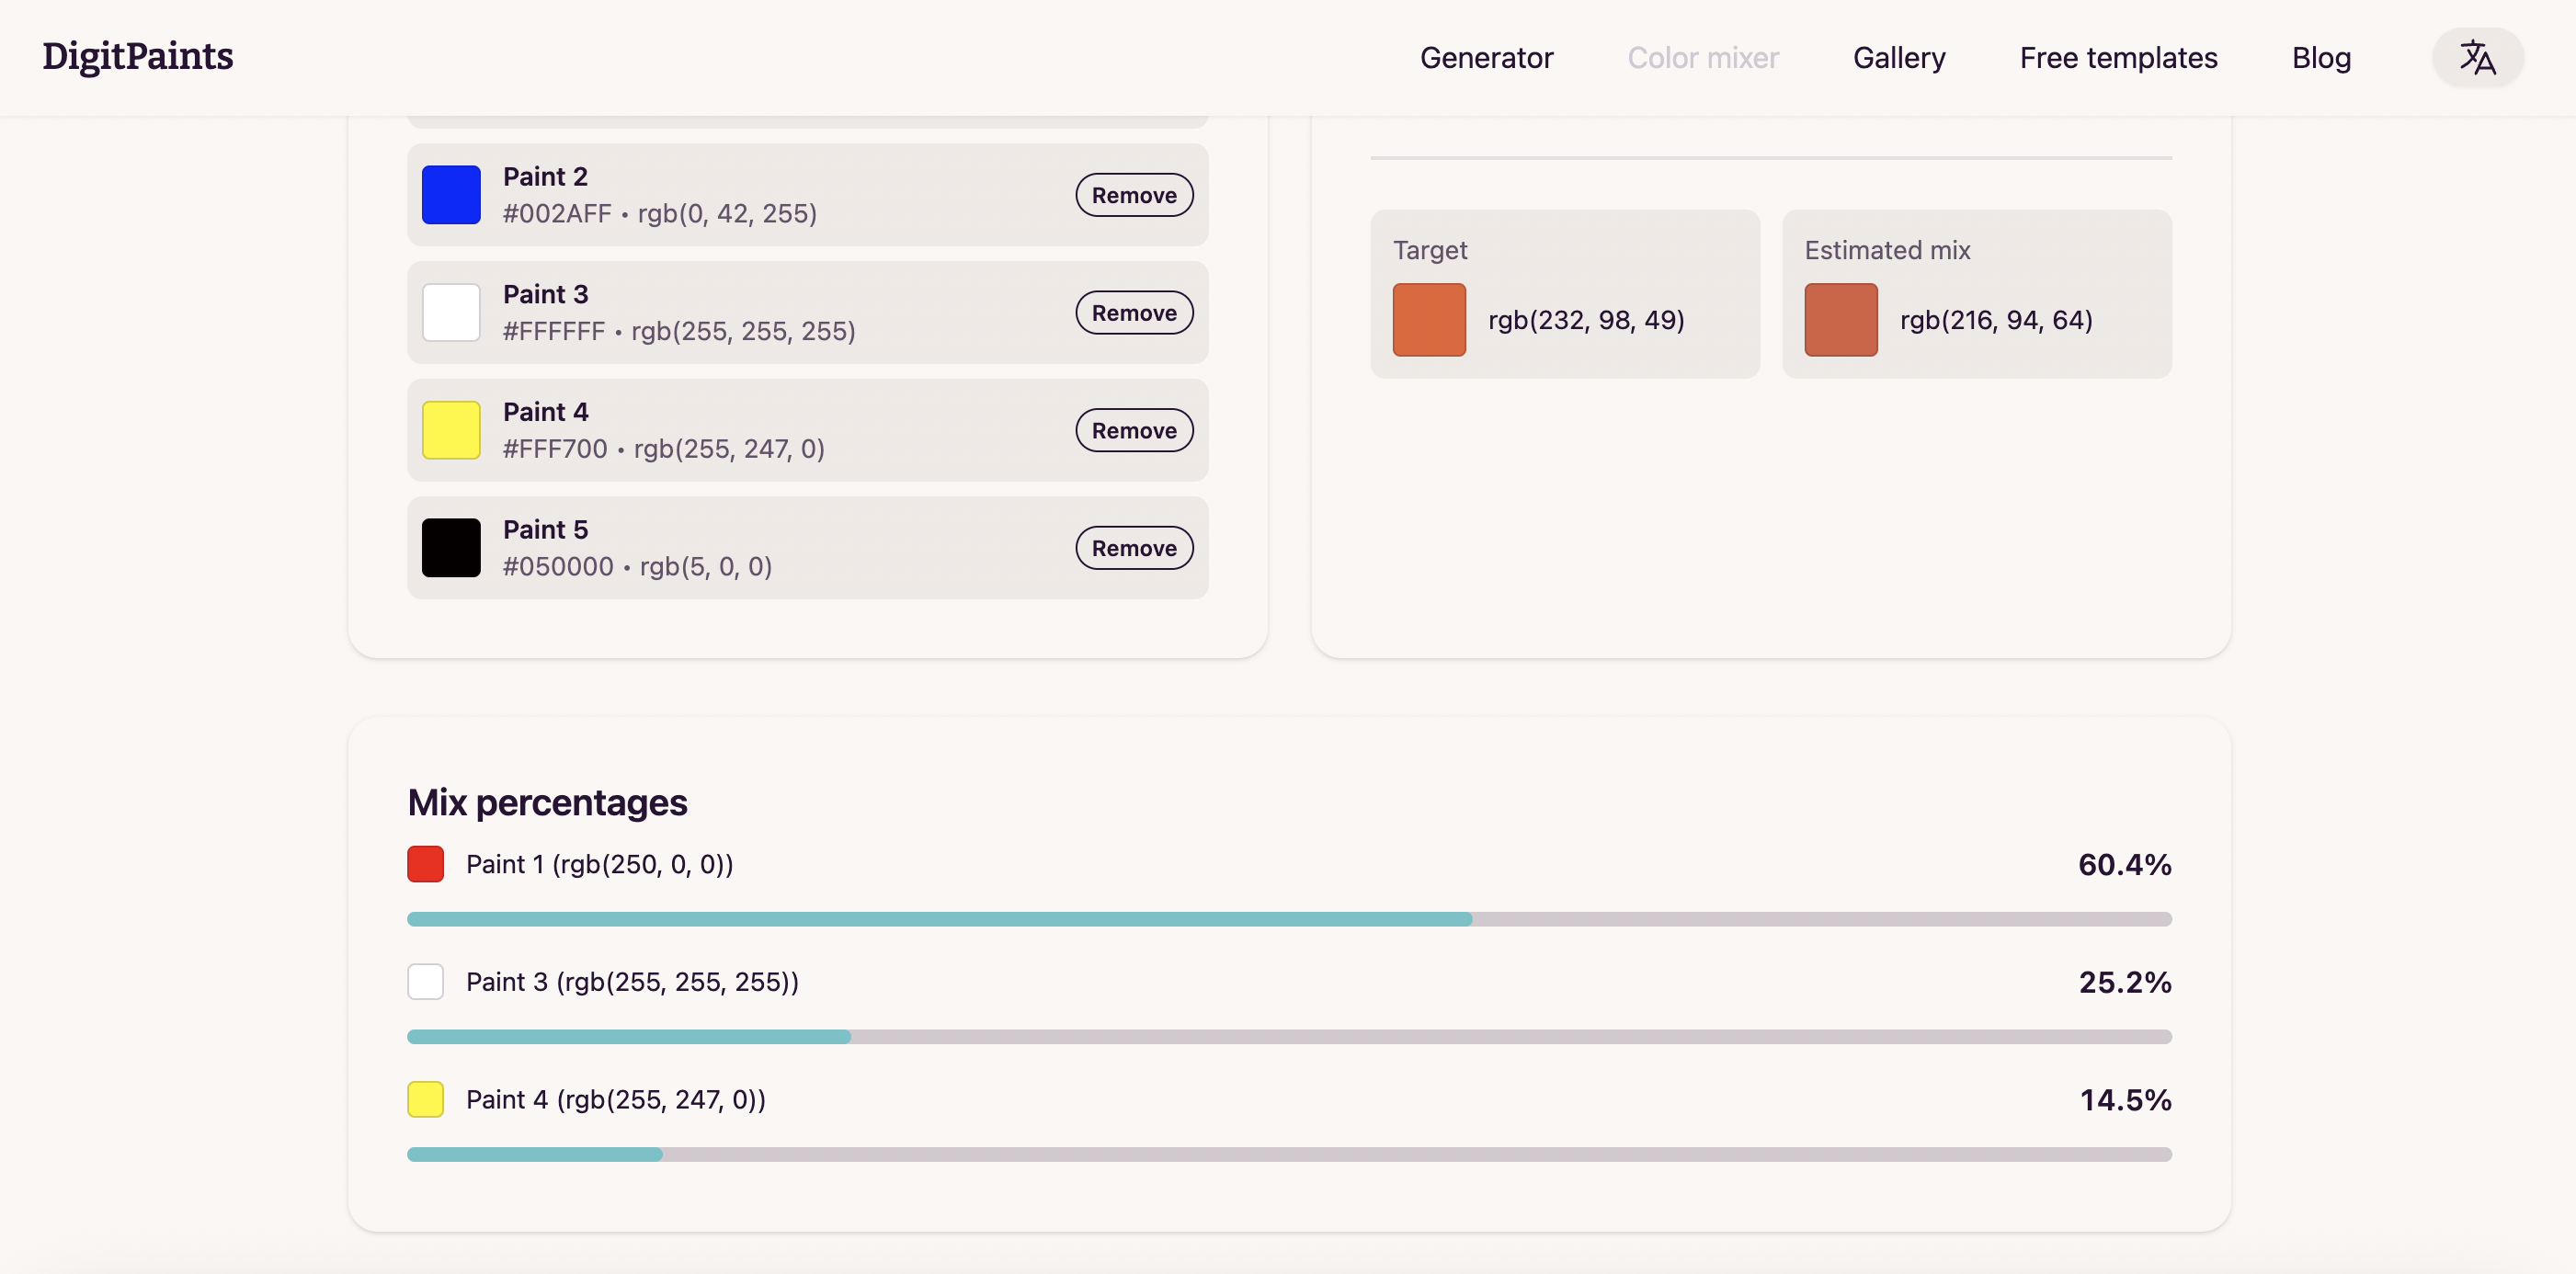Image resolution: width=2576 pixels, height=1274 pixels.
Task: Browse Free templates
Action: [2118, 57]
